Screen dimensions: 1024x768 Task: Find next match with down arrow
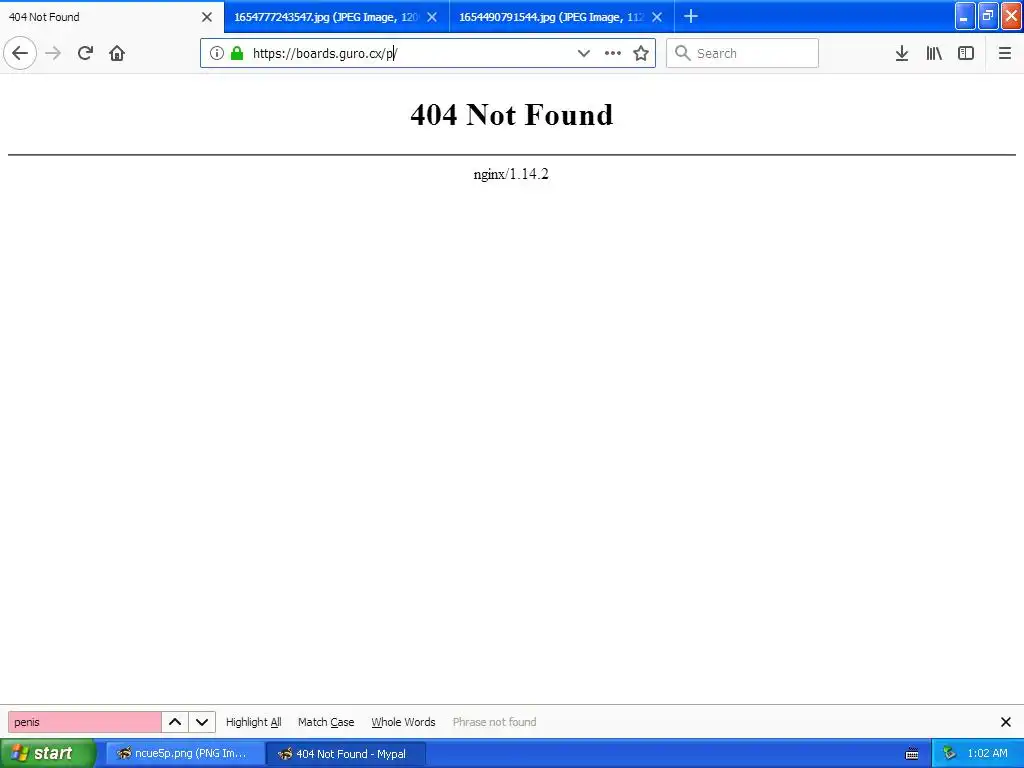click(x=202, y=722)
